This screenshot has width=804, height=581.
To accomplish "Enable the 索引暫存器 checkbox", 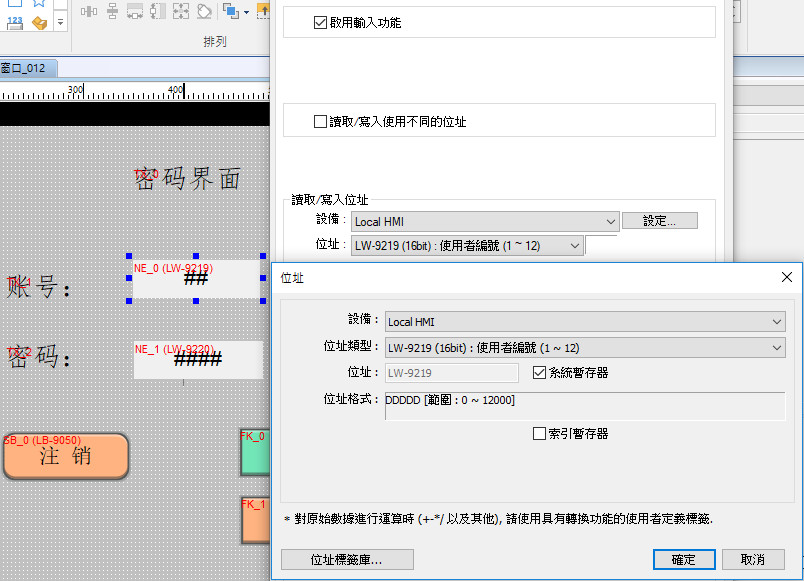I will click(540, 434).
